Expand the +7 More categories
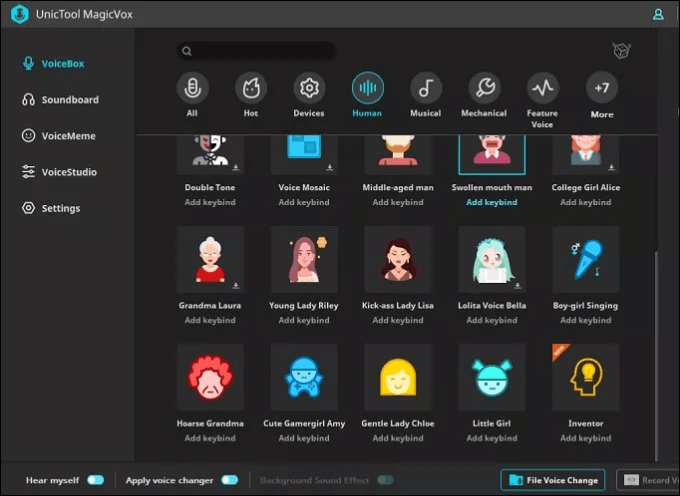The height and width of the screenshot is (496, 680). coord(601,89)
